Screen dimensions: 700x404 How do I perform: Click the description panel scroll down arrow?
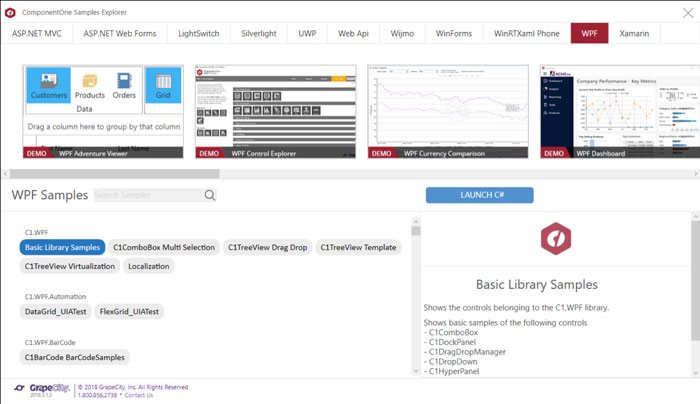point(696,373)
